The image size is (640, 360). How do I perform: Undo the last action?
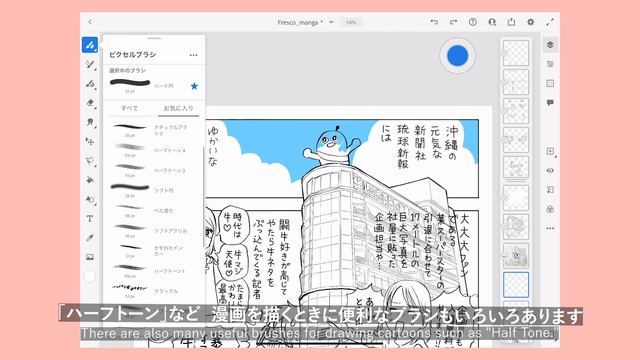coord(434,22)
